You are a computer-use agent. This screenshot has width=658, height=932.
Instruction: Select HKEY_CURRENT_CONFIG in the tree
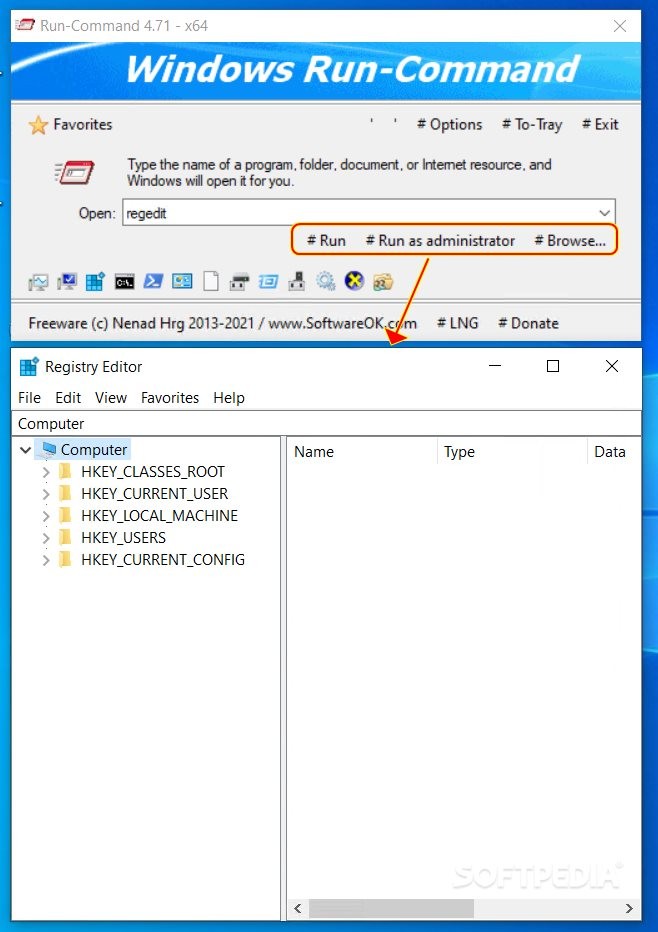[x=163, y=559]
